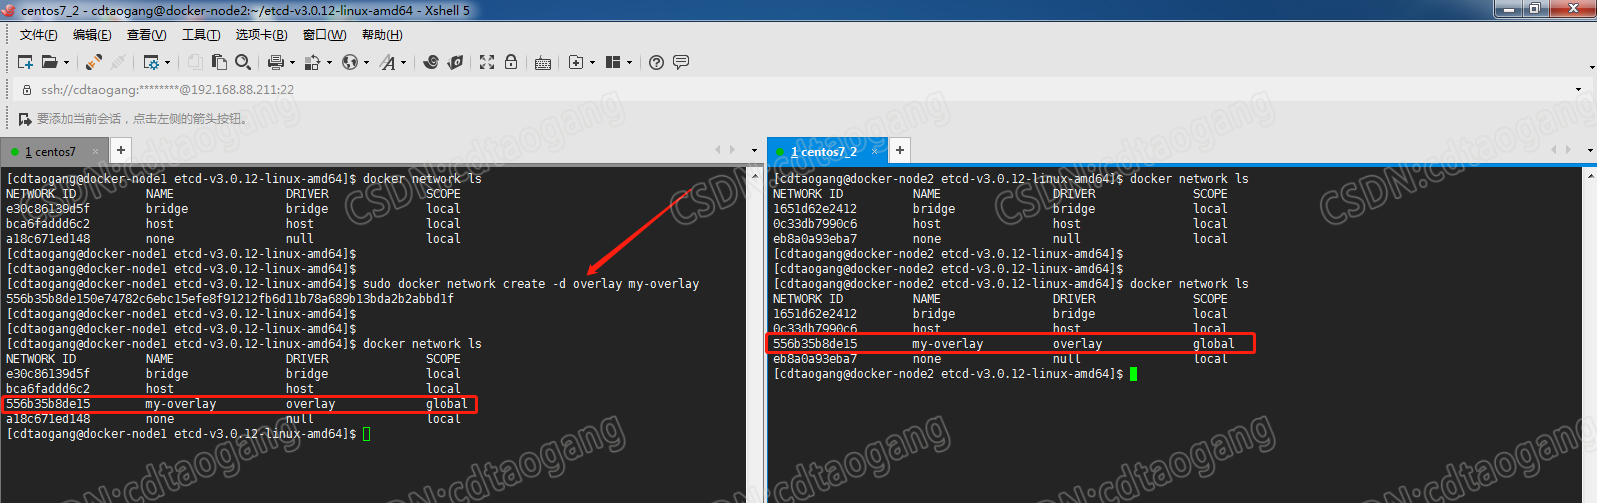The height and width of the screenshot is (503, 1597).
Task: Add new tab in left pane
Action: (121, 151)
